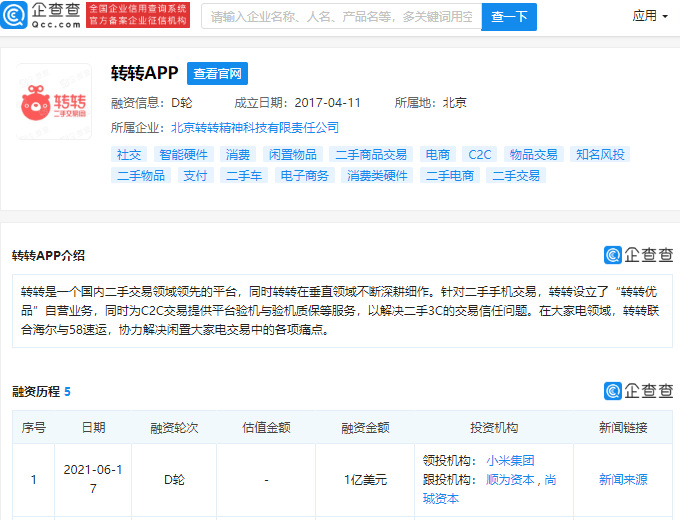Select the 二手商品交易 tag
The height and width of the screenshot is (520, 680).
[371, 154]
